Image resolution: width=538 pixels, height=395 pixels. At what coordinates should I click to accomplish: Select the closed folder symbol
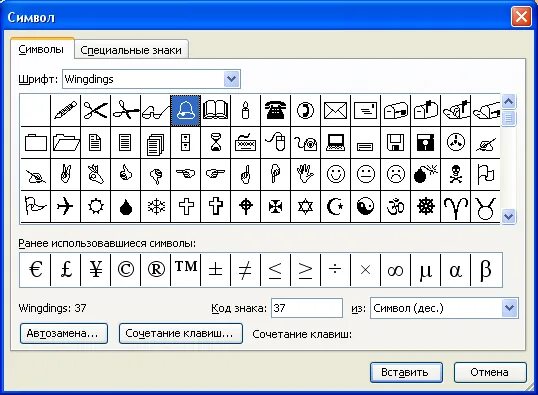35,142
